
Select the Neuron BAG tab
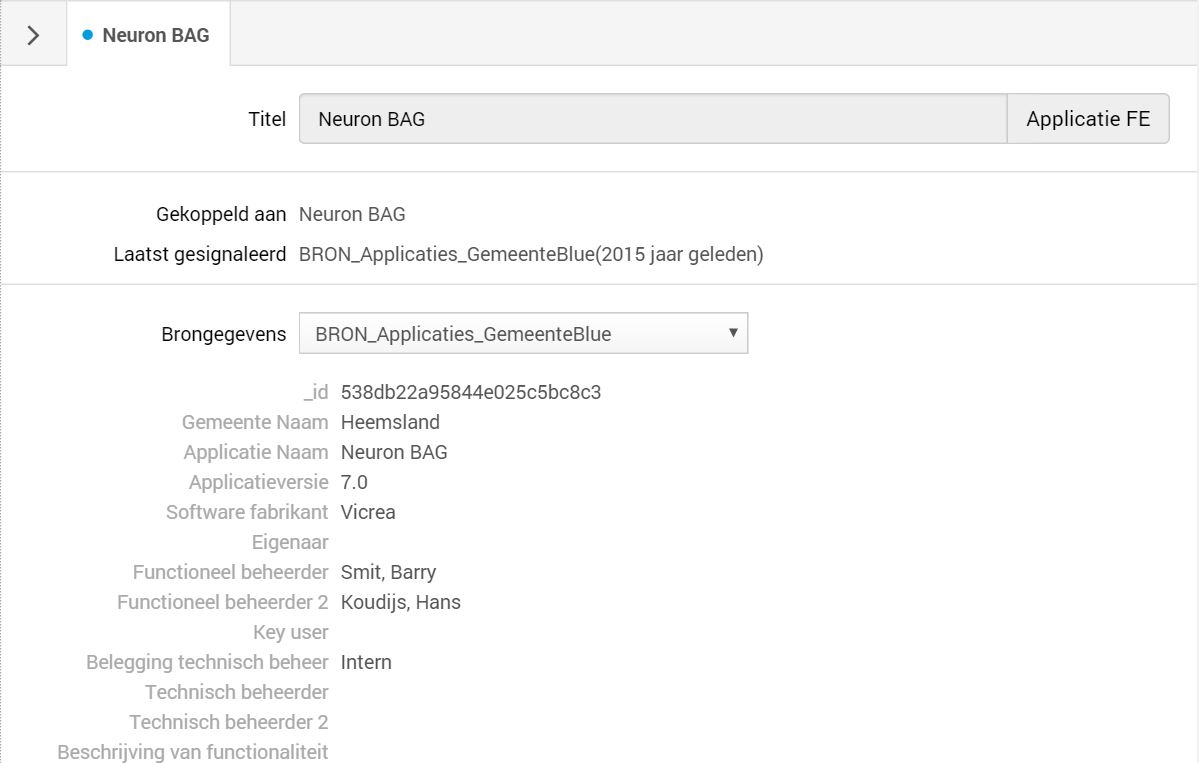(x=148, y=35)
